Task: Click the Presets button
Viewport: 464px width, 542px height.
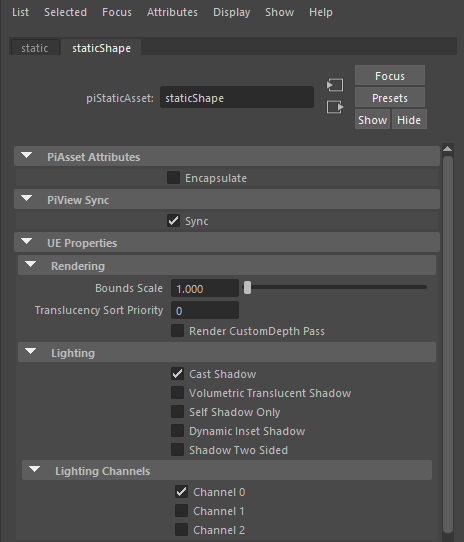Action: 390,98
